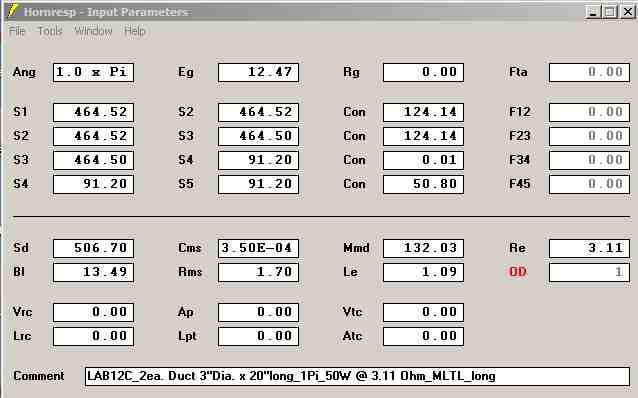Maximize the Hornresp window
This screenshot has width=638, height=398.
pos(610,12)
